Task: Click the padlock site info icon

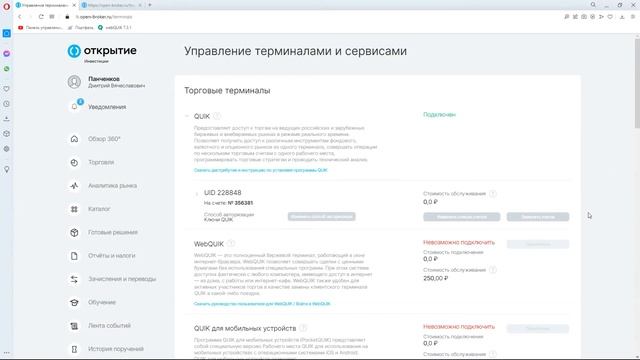Action: (x=67, y=17)
